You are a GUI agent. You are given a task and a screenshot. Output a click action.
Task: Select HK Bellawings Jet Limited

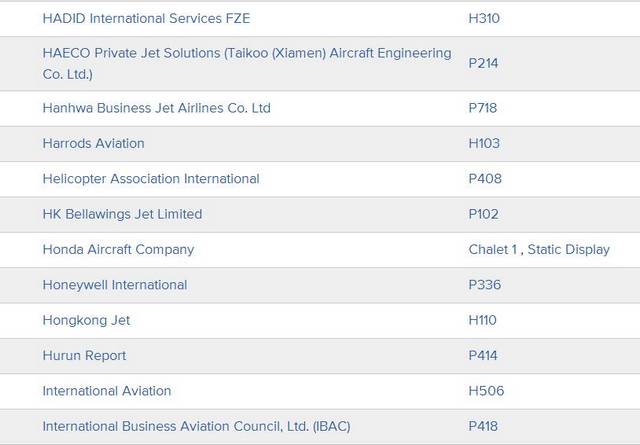(x=122, y=214)
